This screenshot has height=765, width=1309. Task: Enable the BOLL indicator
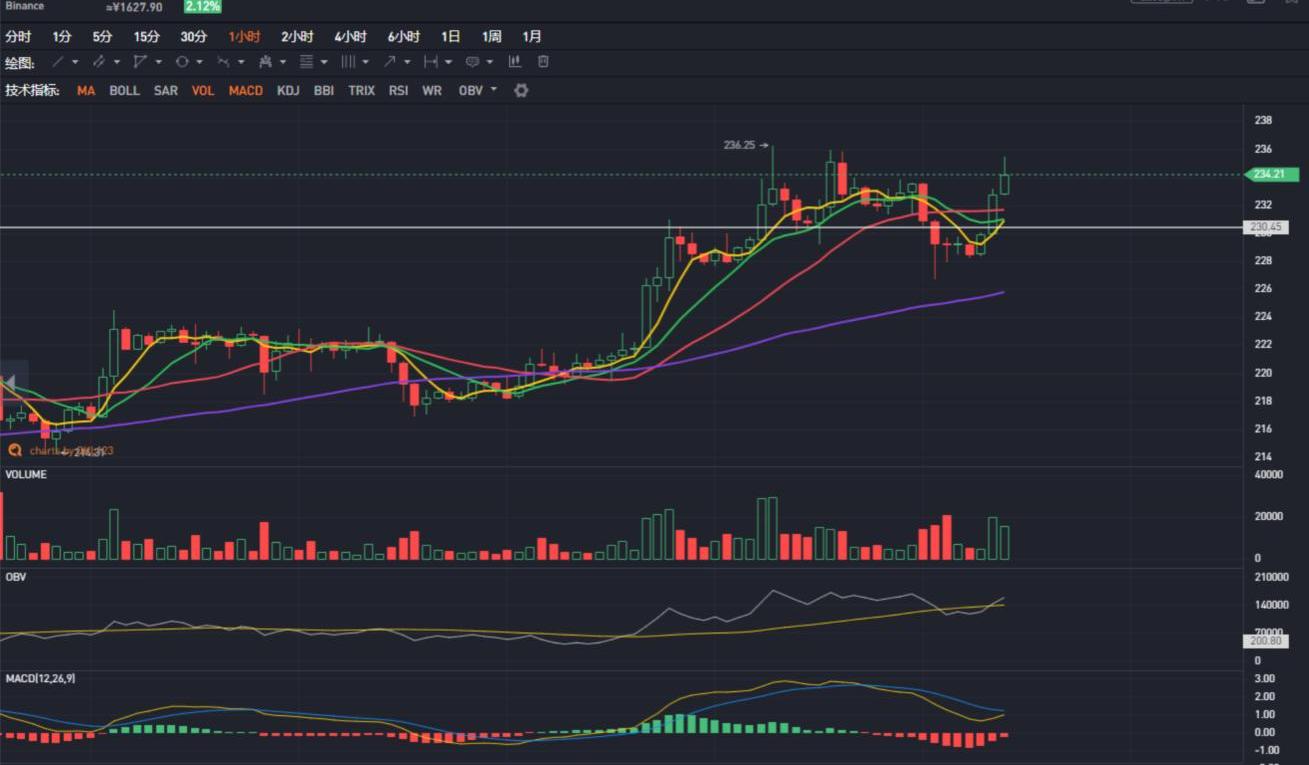point(124,91)
